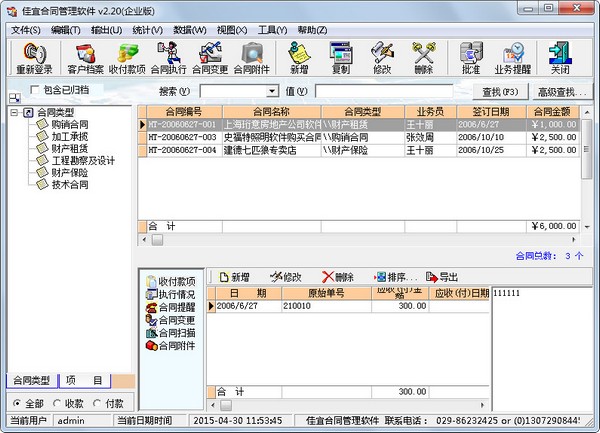
Task: Switch to the 项目 tab
Action: click(x=84, y=381)
